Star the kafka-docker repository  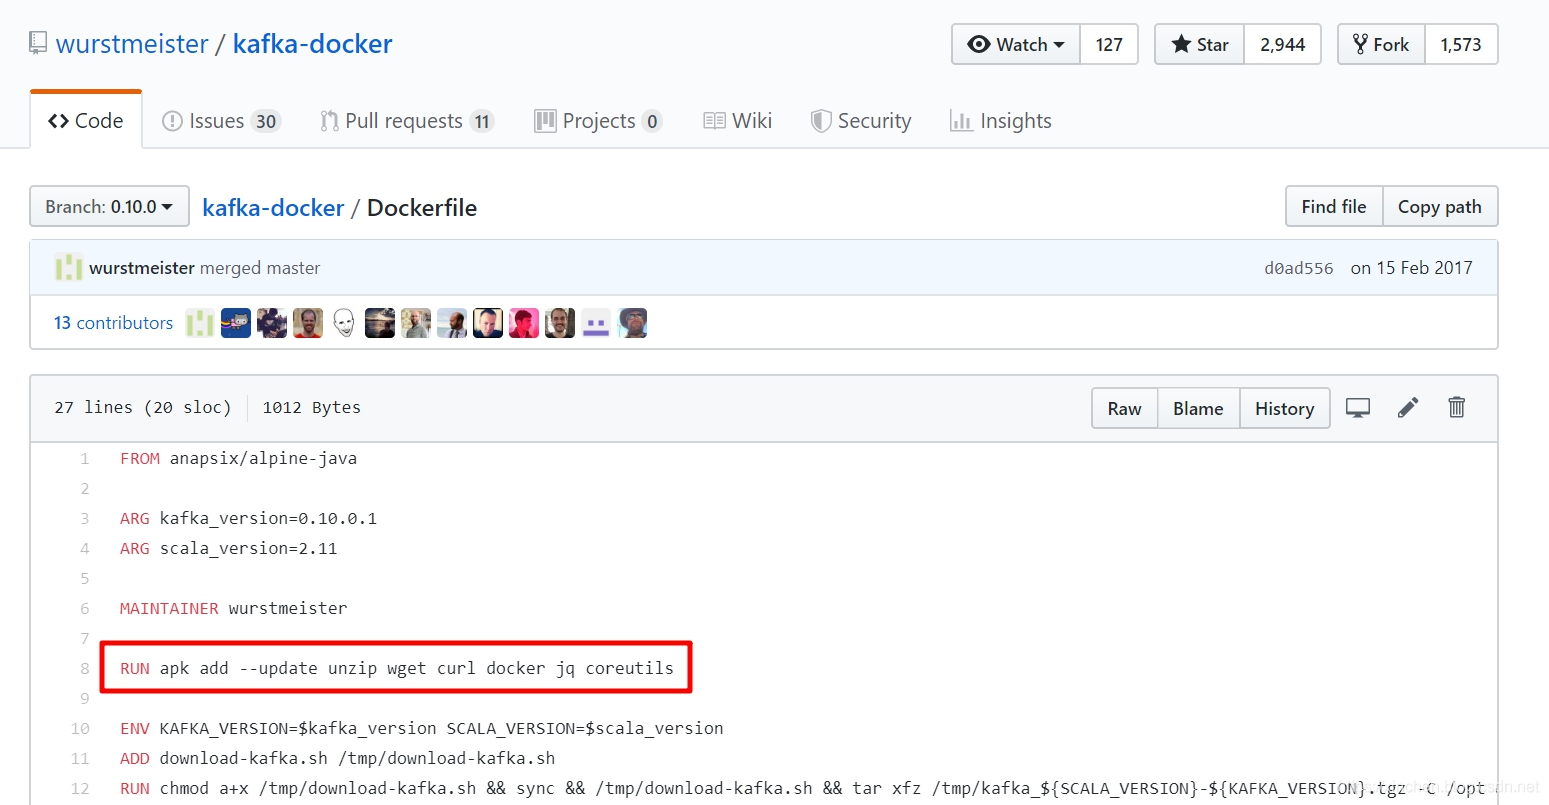pyautogui.click(x=1199, y=44)
